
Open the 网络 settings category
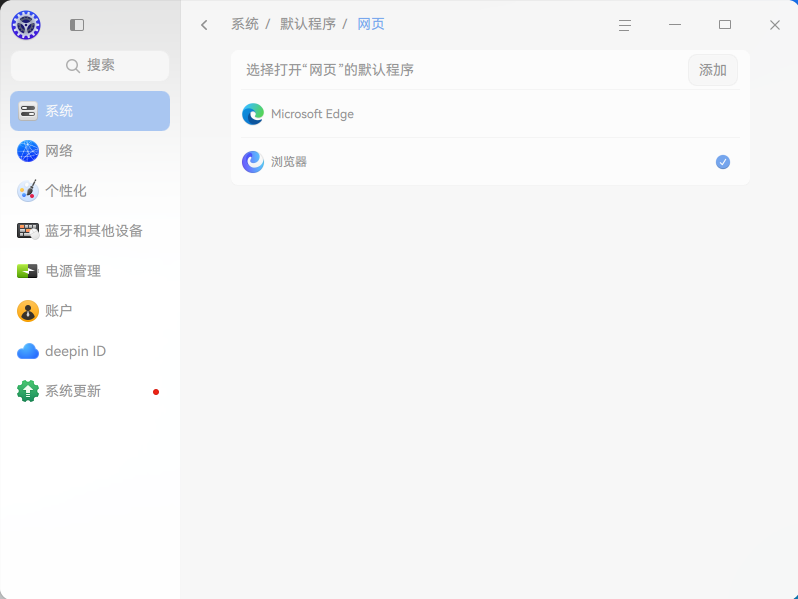point(90,151)
